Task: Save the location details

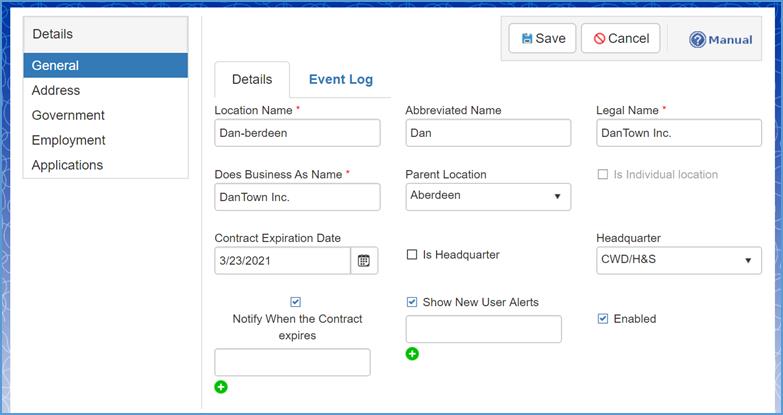Action: click(542, 39)
